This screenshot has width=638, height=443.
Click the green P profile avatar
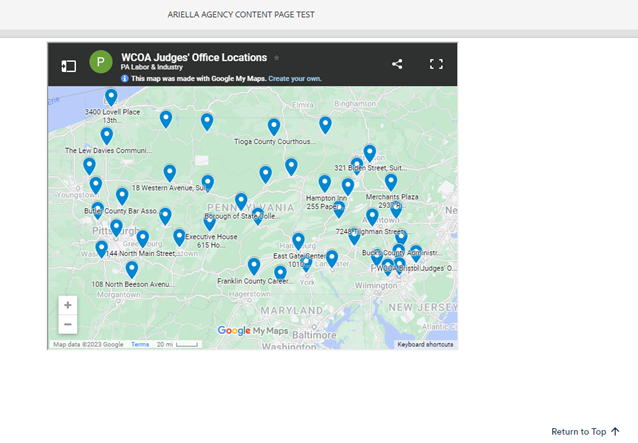click(101, 62)
